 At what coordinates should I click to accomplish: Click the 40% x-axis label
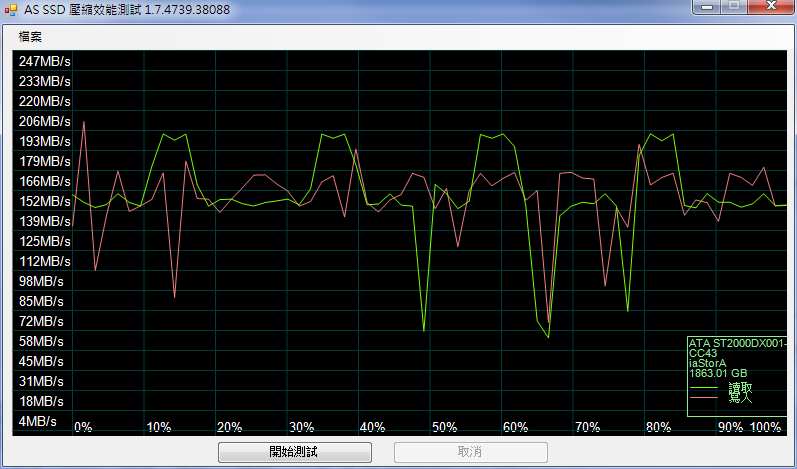(x=372, y=427)
